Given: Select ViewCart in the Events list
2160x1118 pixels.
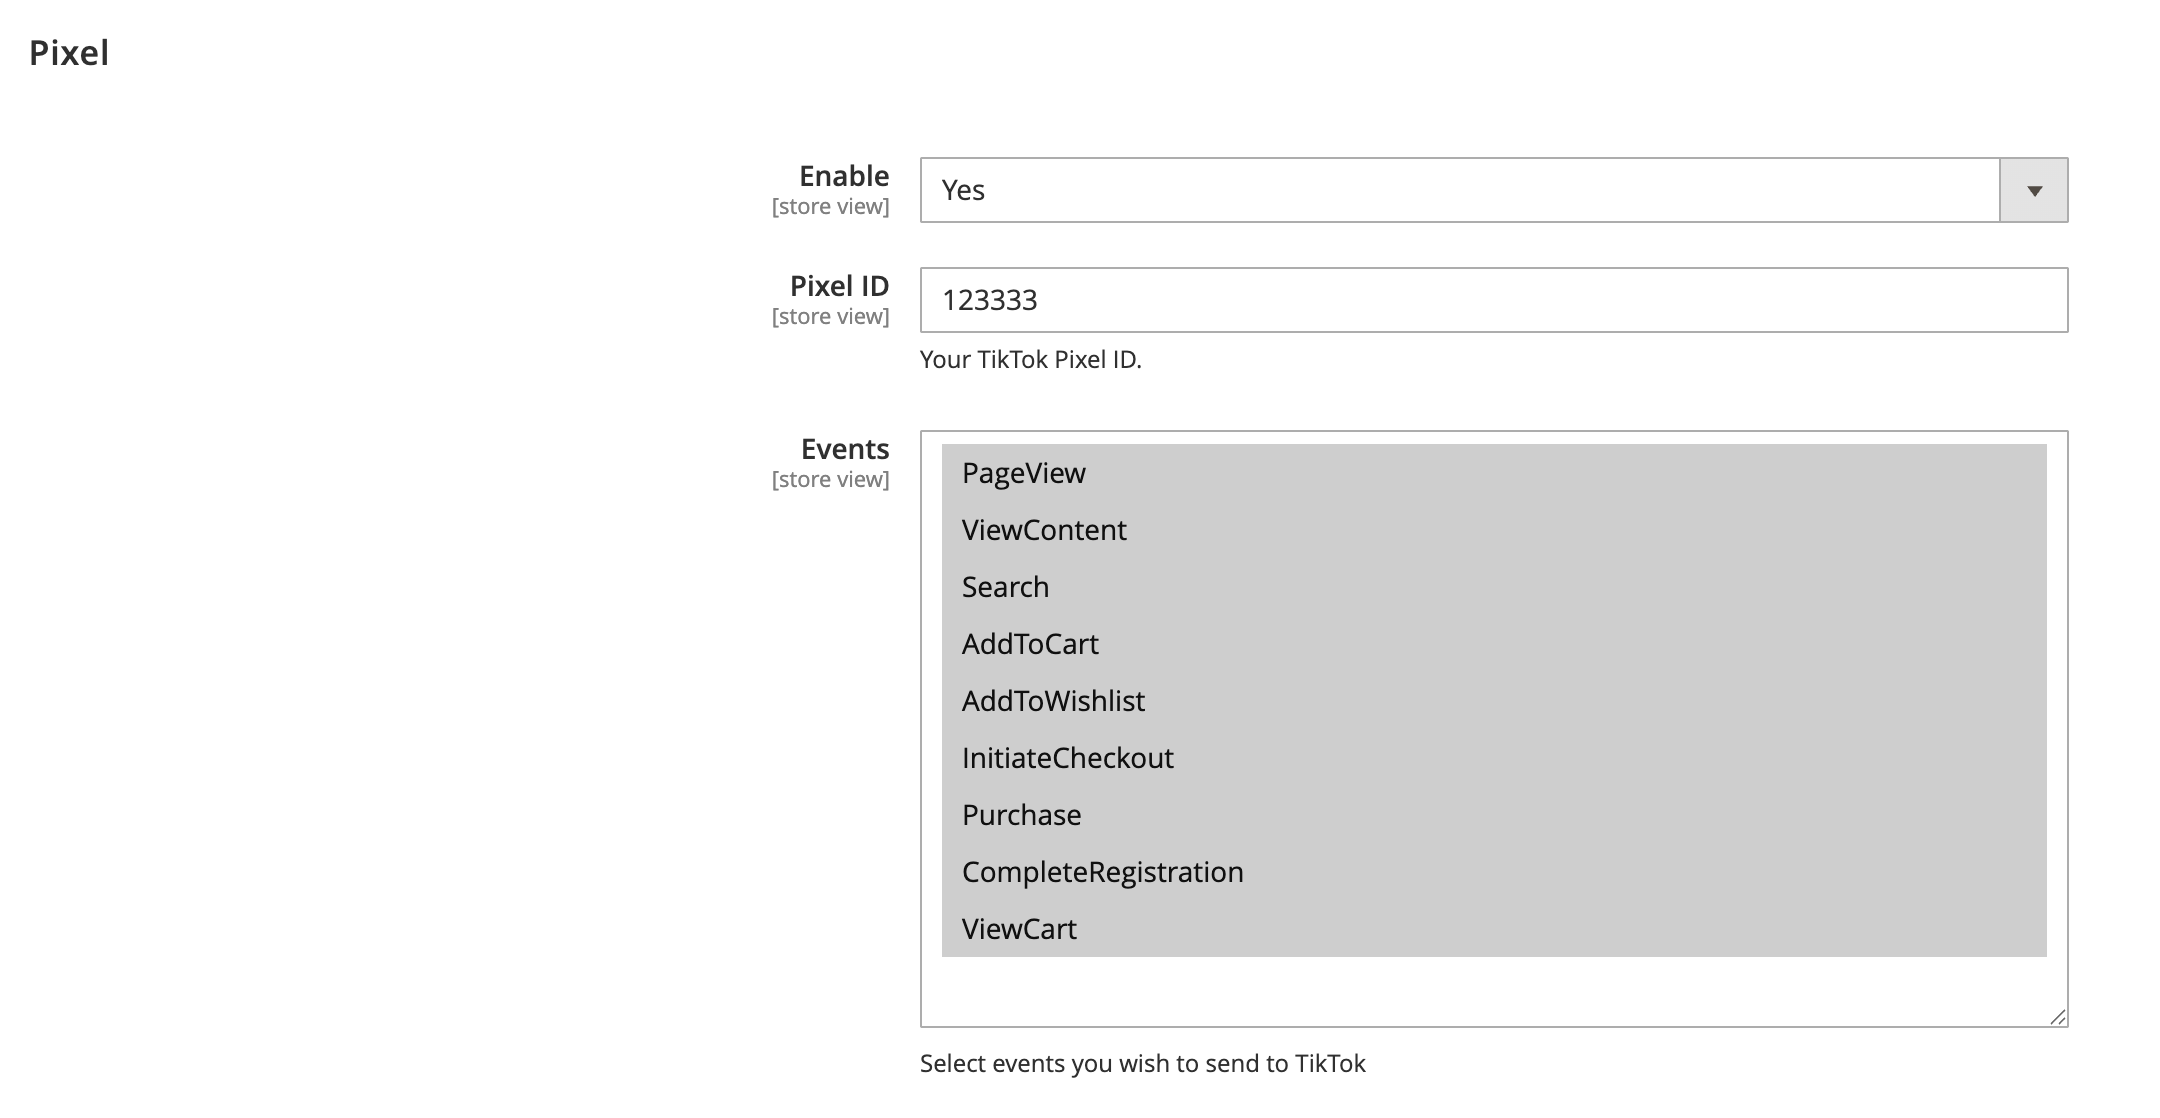Looking at the screenshot, I should pos(1019,929).
